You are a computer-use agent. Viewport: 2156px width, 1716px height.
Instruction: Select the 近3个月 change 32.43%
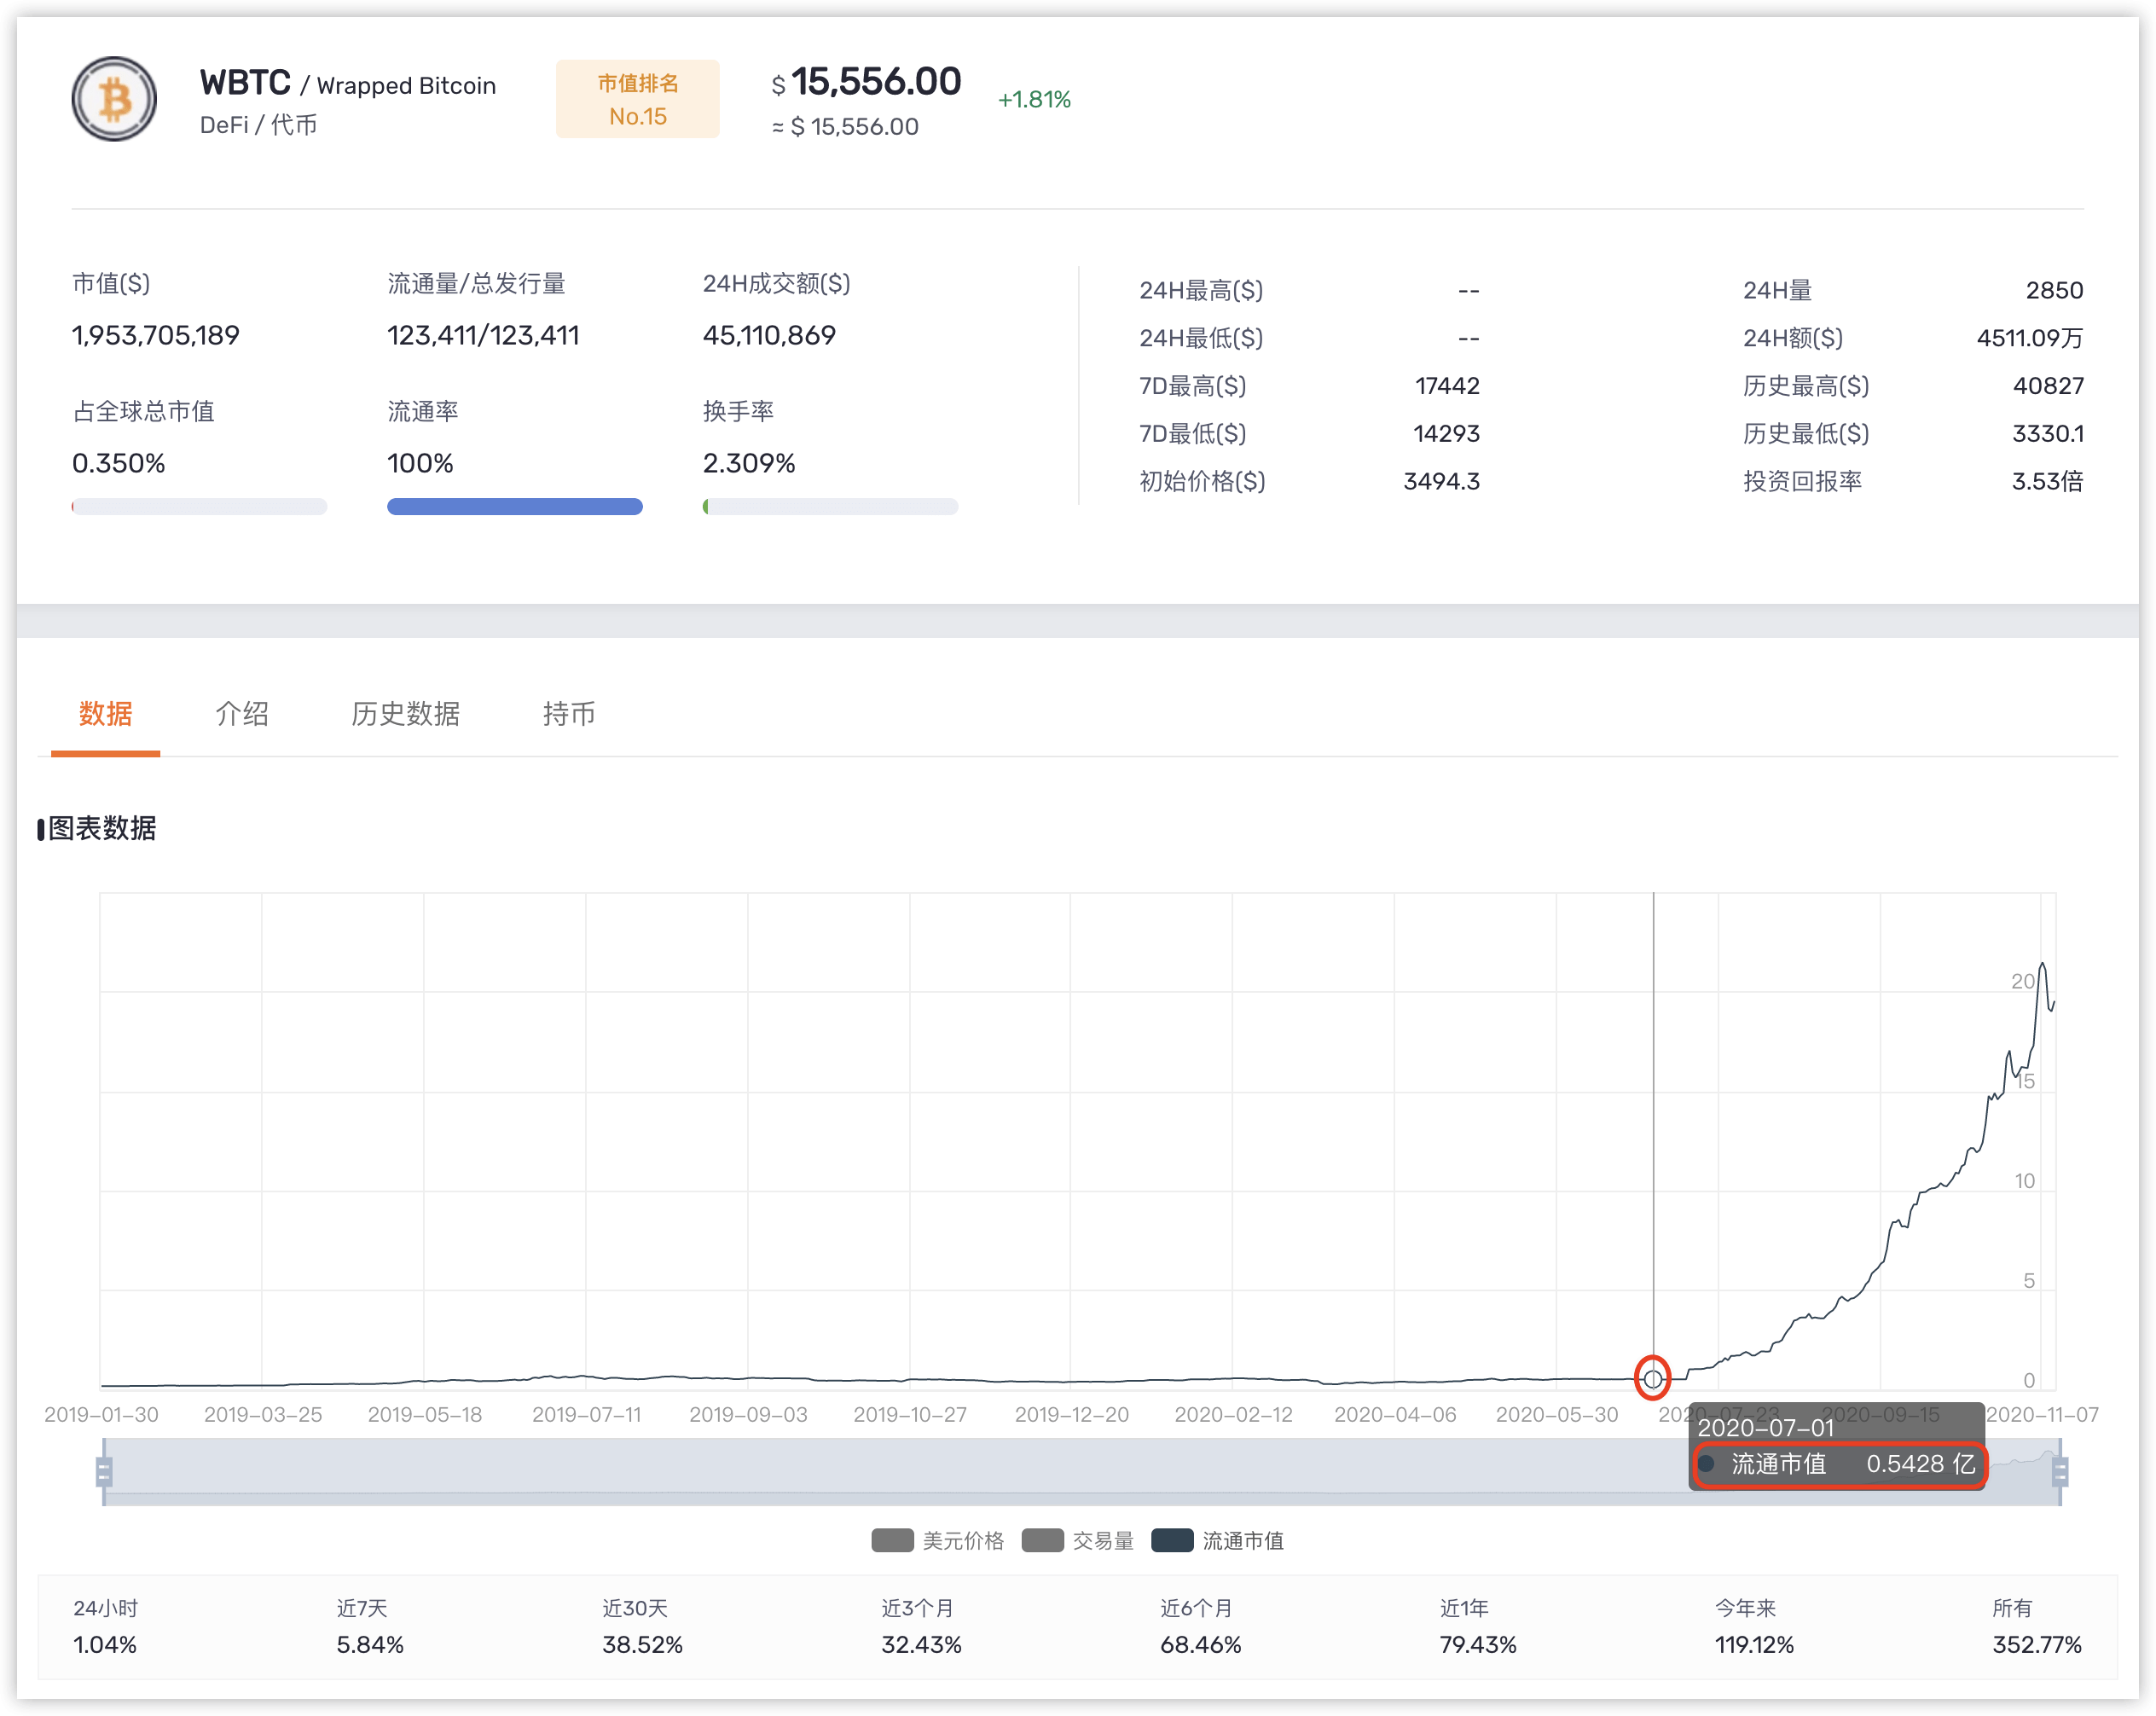[921, 1644]
